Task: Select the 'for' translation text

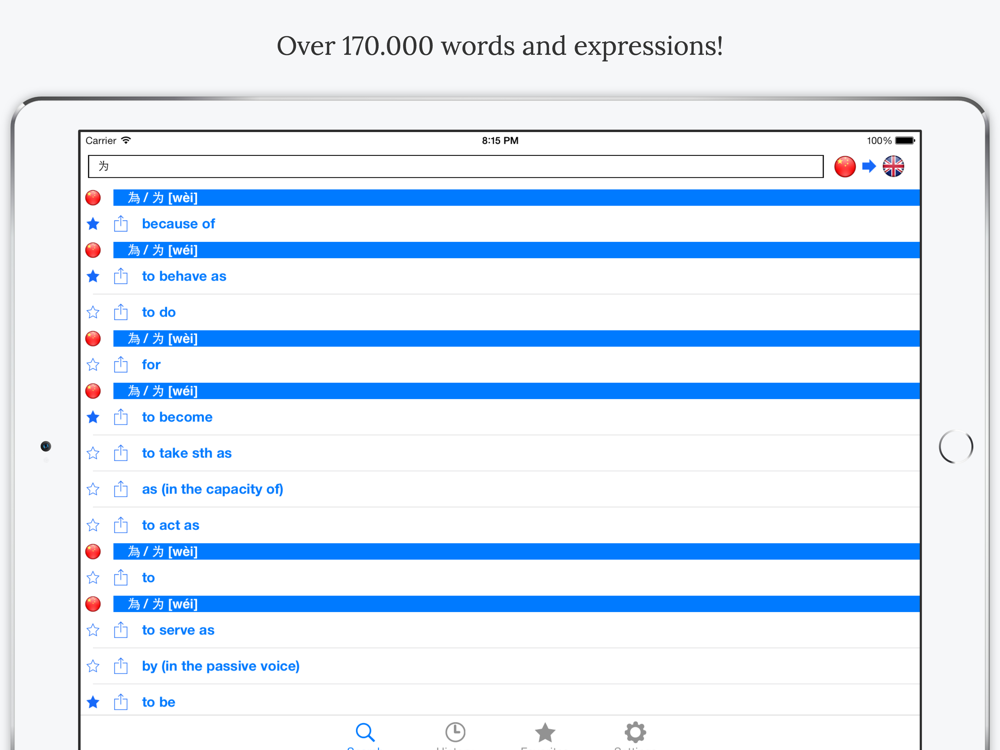Action: click(x=151, y=365)
